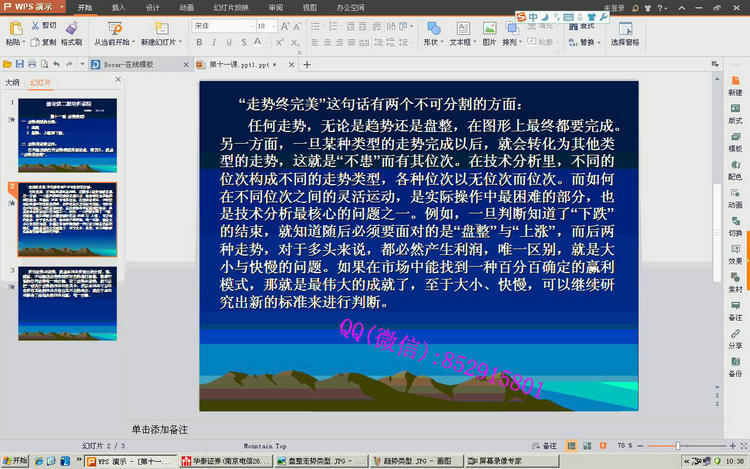Open the 设计 ribbon tab
The height and width of the screenshot is (469, 750).
click(152, 7)
